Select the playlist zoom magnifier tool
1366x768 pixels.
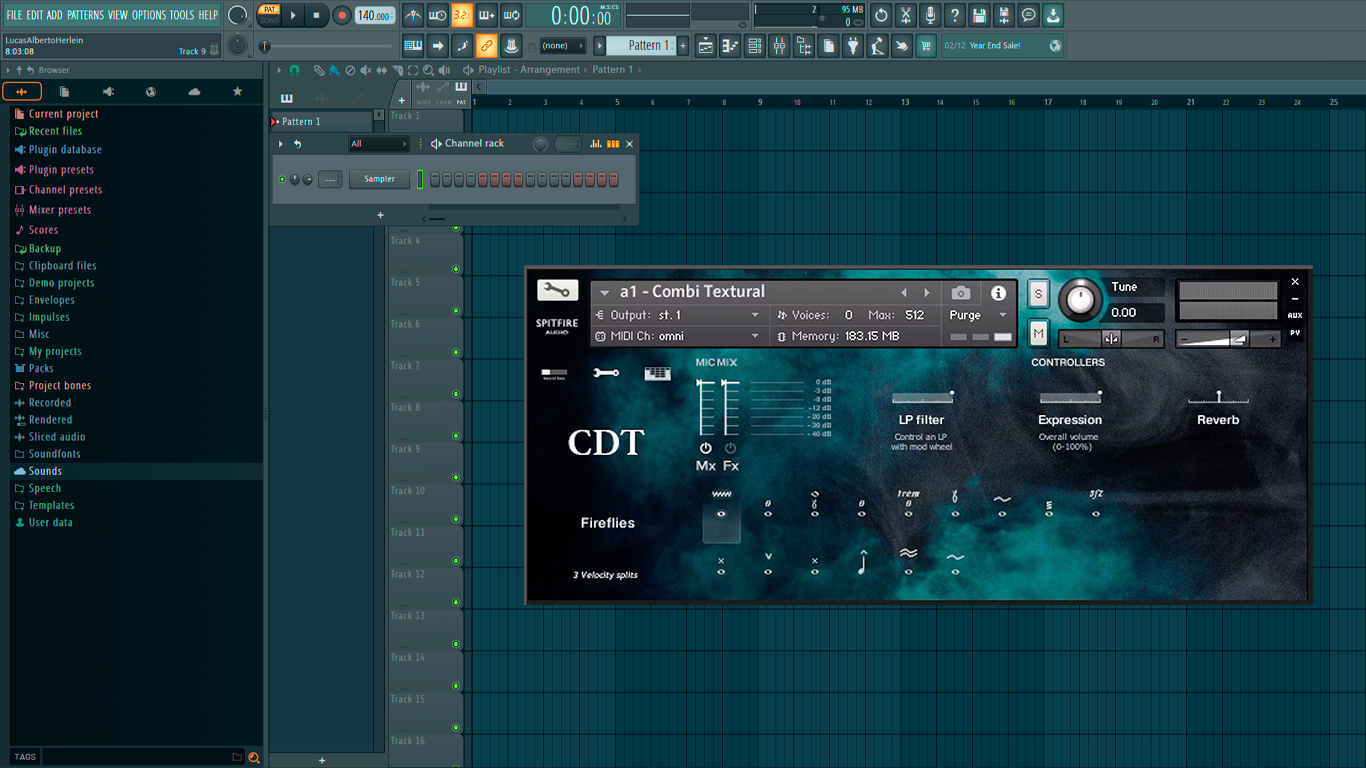(429, 70)
